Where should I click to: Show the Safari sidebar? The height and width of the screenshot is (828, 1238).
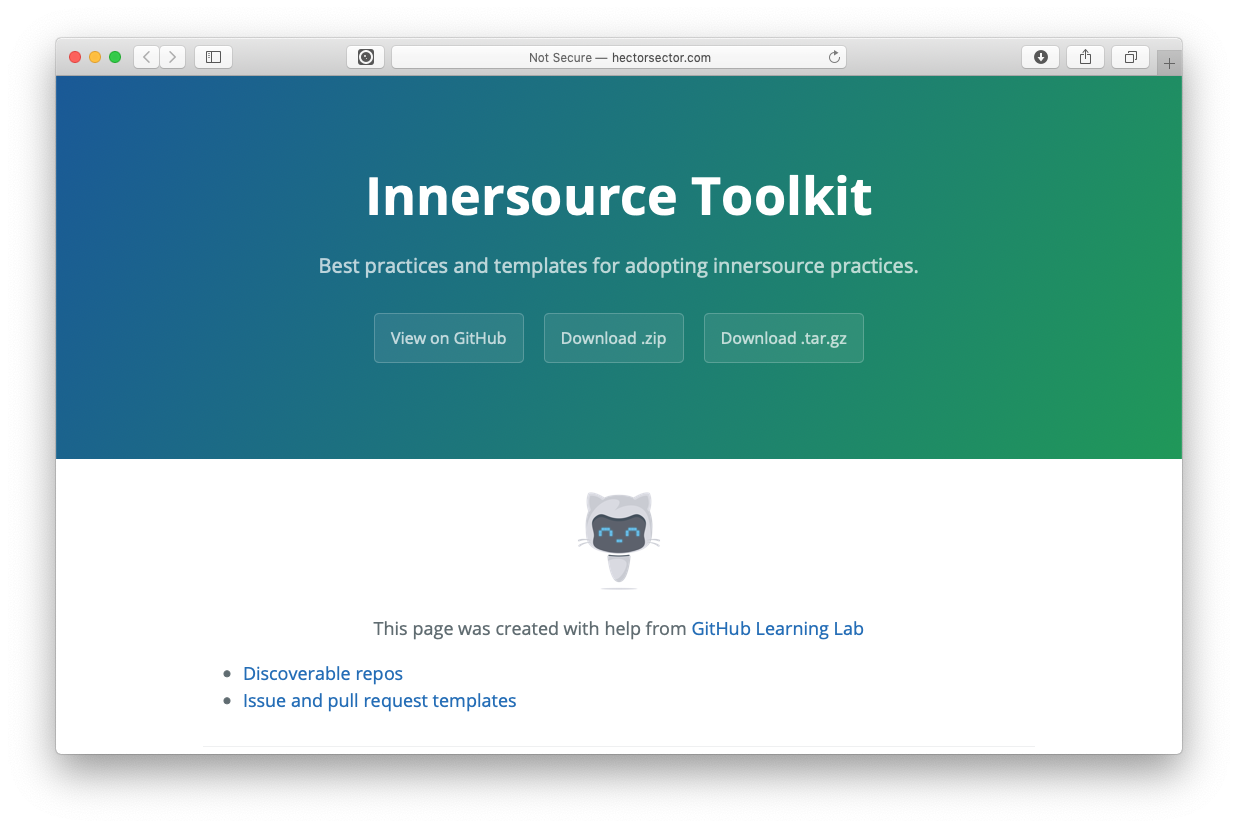213,57
